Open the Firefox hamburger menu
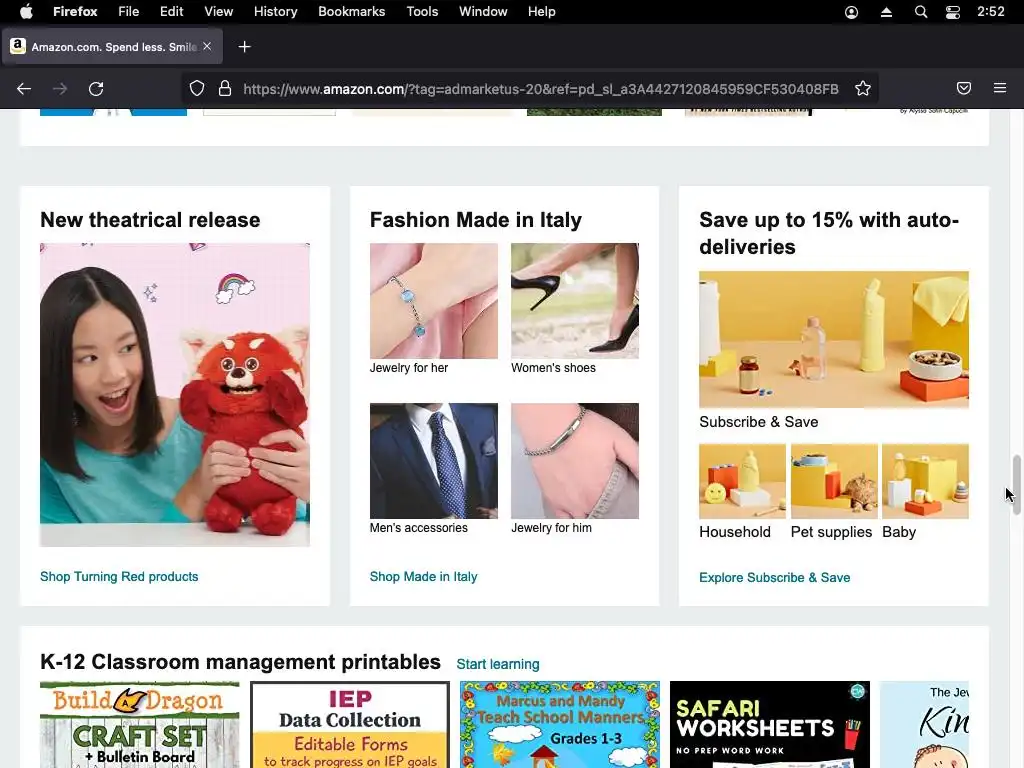 pos(1000,88)
